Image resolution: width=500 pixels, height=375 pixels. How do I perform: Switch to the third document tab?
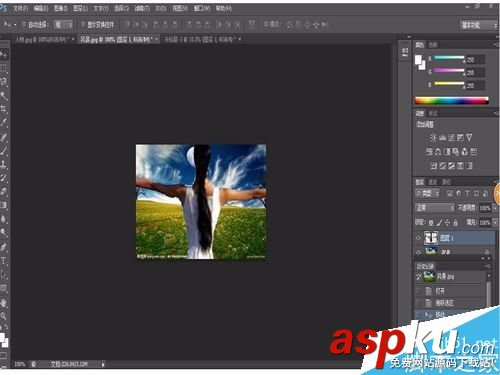[202, 39]
